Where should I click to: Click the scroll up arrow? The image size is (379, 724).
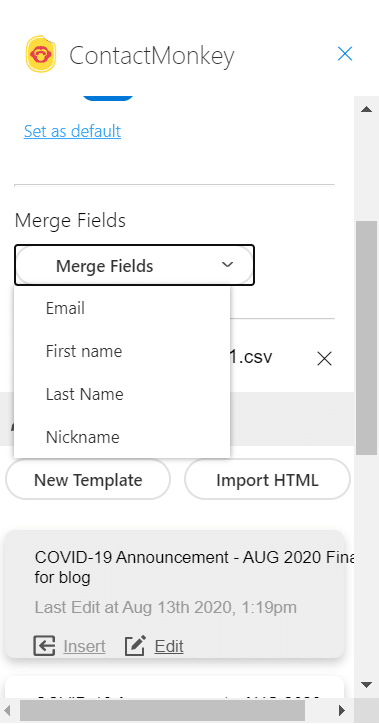coord(367,109)
